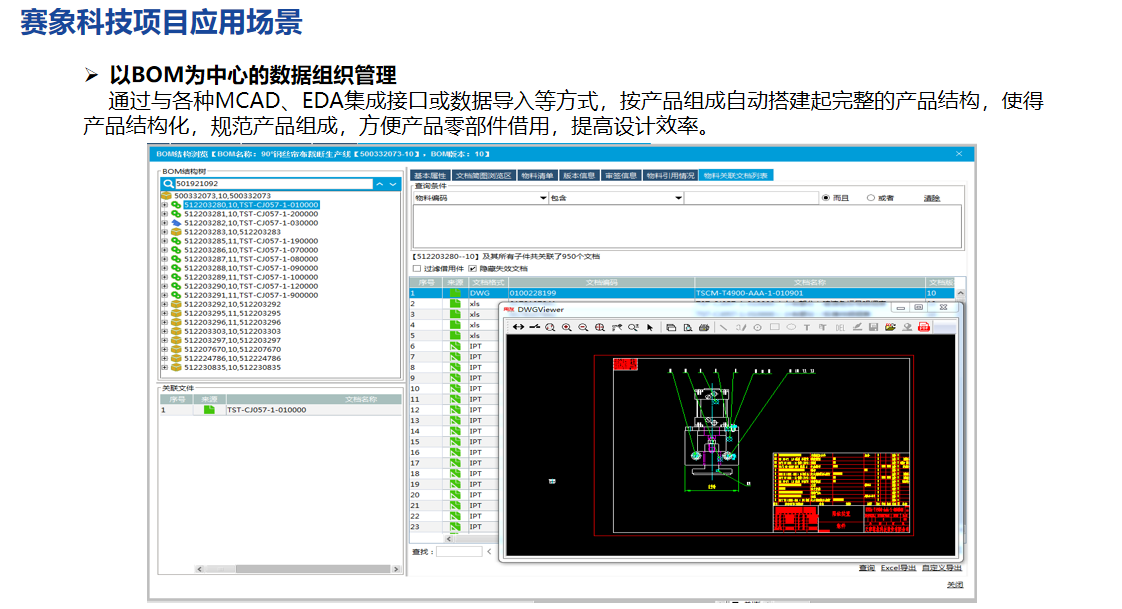Switch to the 基本属性 tab
The image size is (1122, 609).
[430, 175]
